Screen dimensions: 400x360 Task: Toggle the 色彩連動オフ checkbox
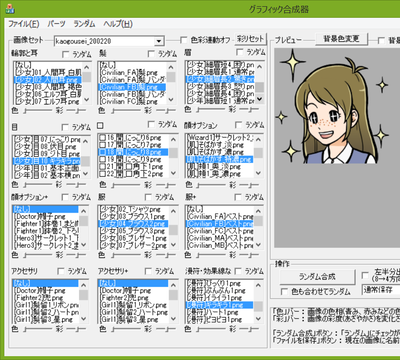[183, 40]
